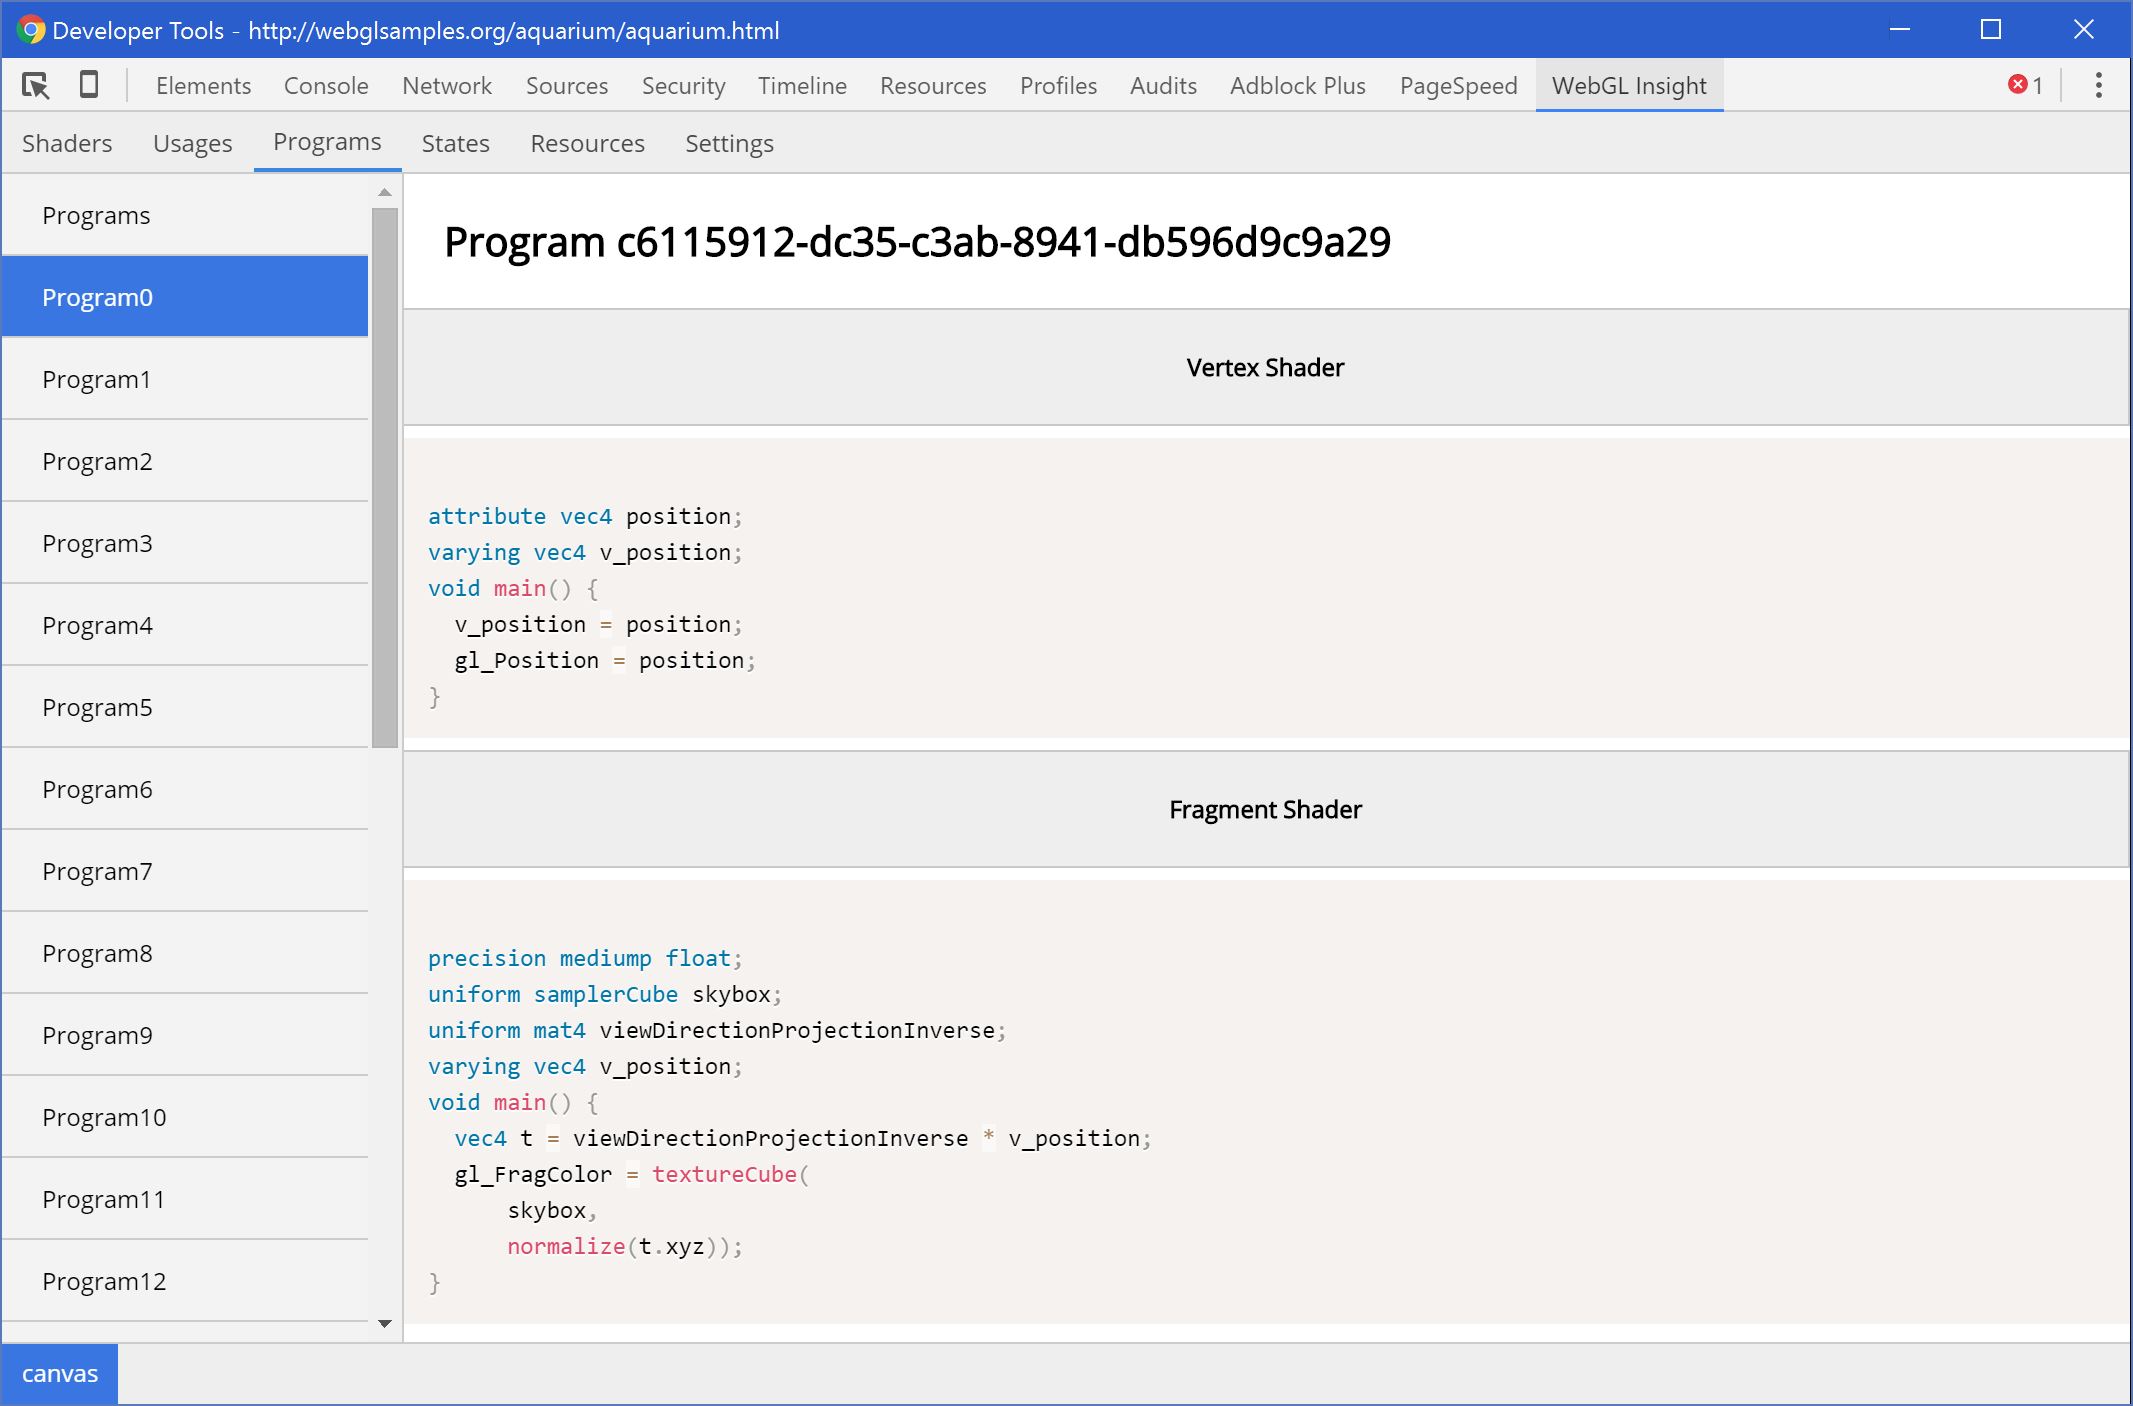Open the States sub-tab

455,143
